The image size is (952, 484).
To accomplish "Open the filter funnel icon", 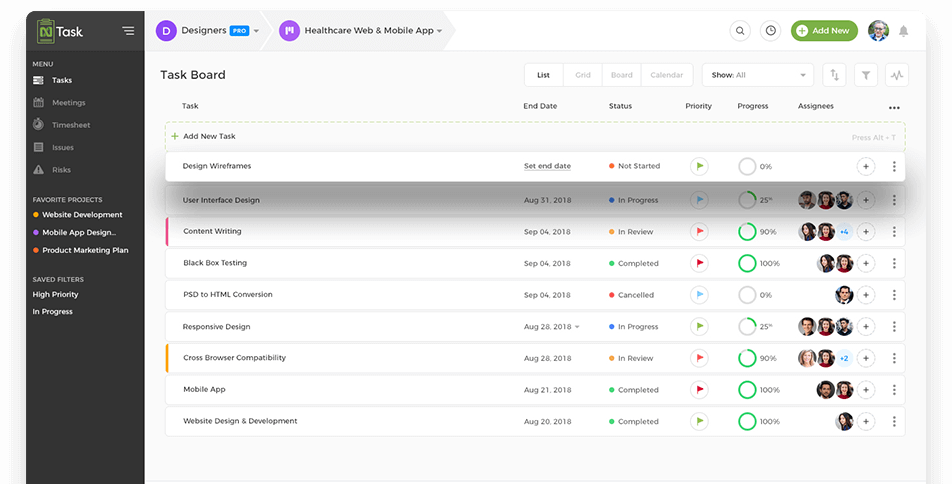I will click(866, 75).
